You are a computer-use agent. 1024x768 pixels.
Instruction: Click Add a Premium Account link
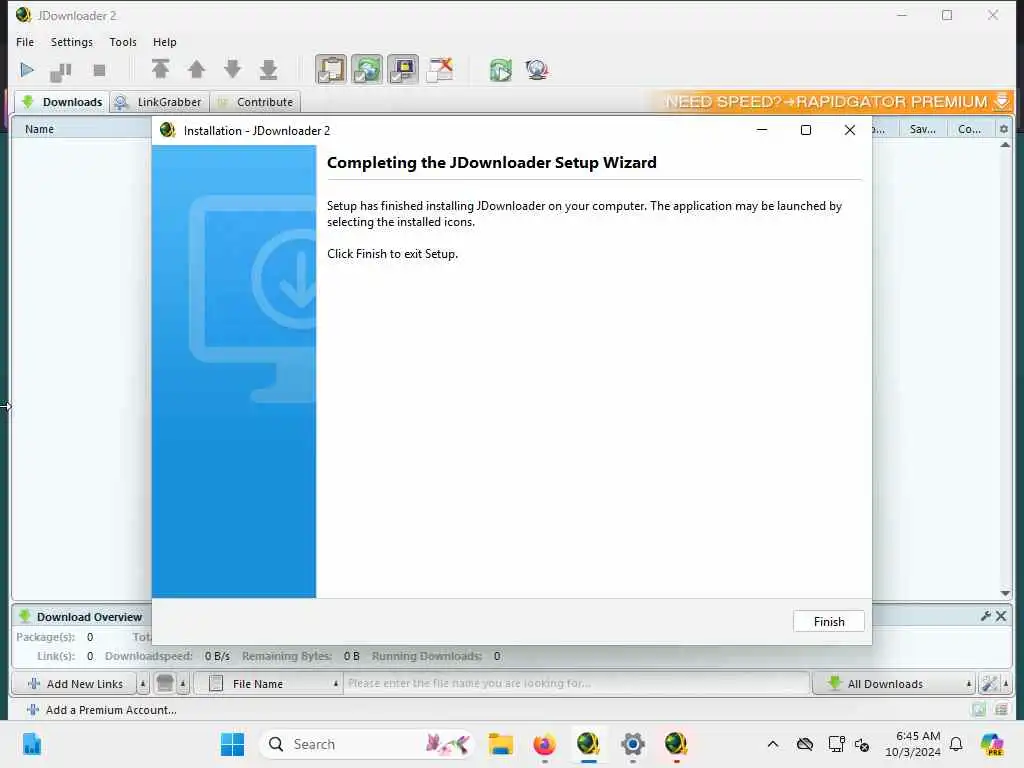click(x=102, y=710)
